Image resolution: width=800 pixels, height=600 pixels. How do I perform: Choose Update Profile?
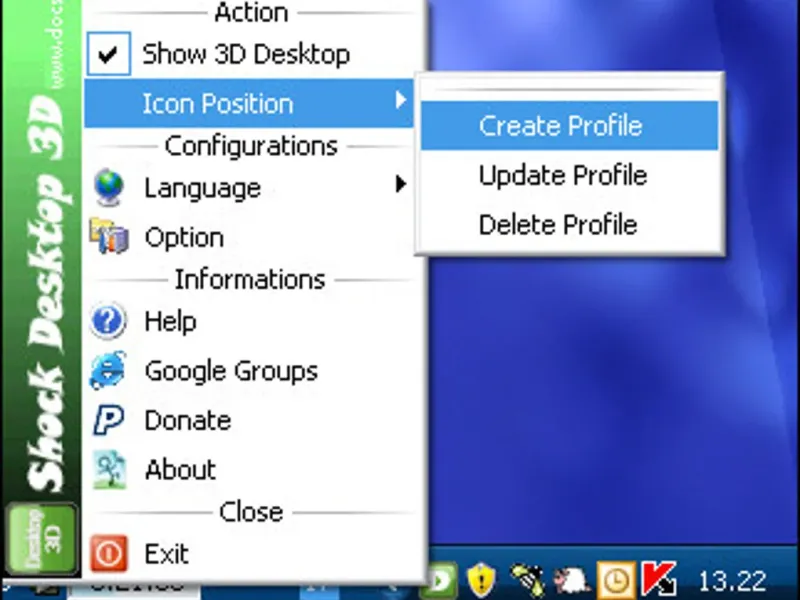pyautogui.click(x=563, y=176)
